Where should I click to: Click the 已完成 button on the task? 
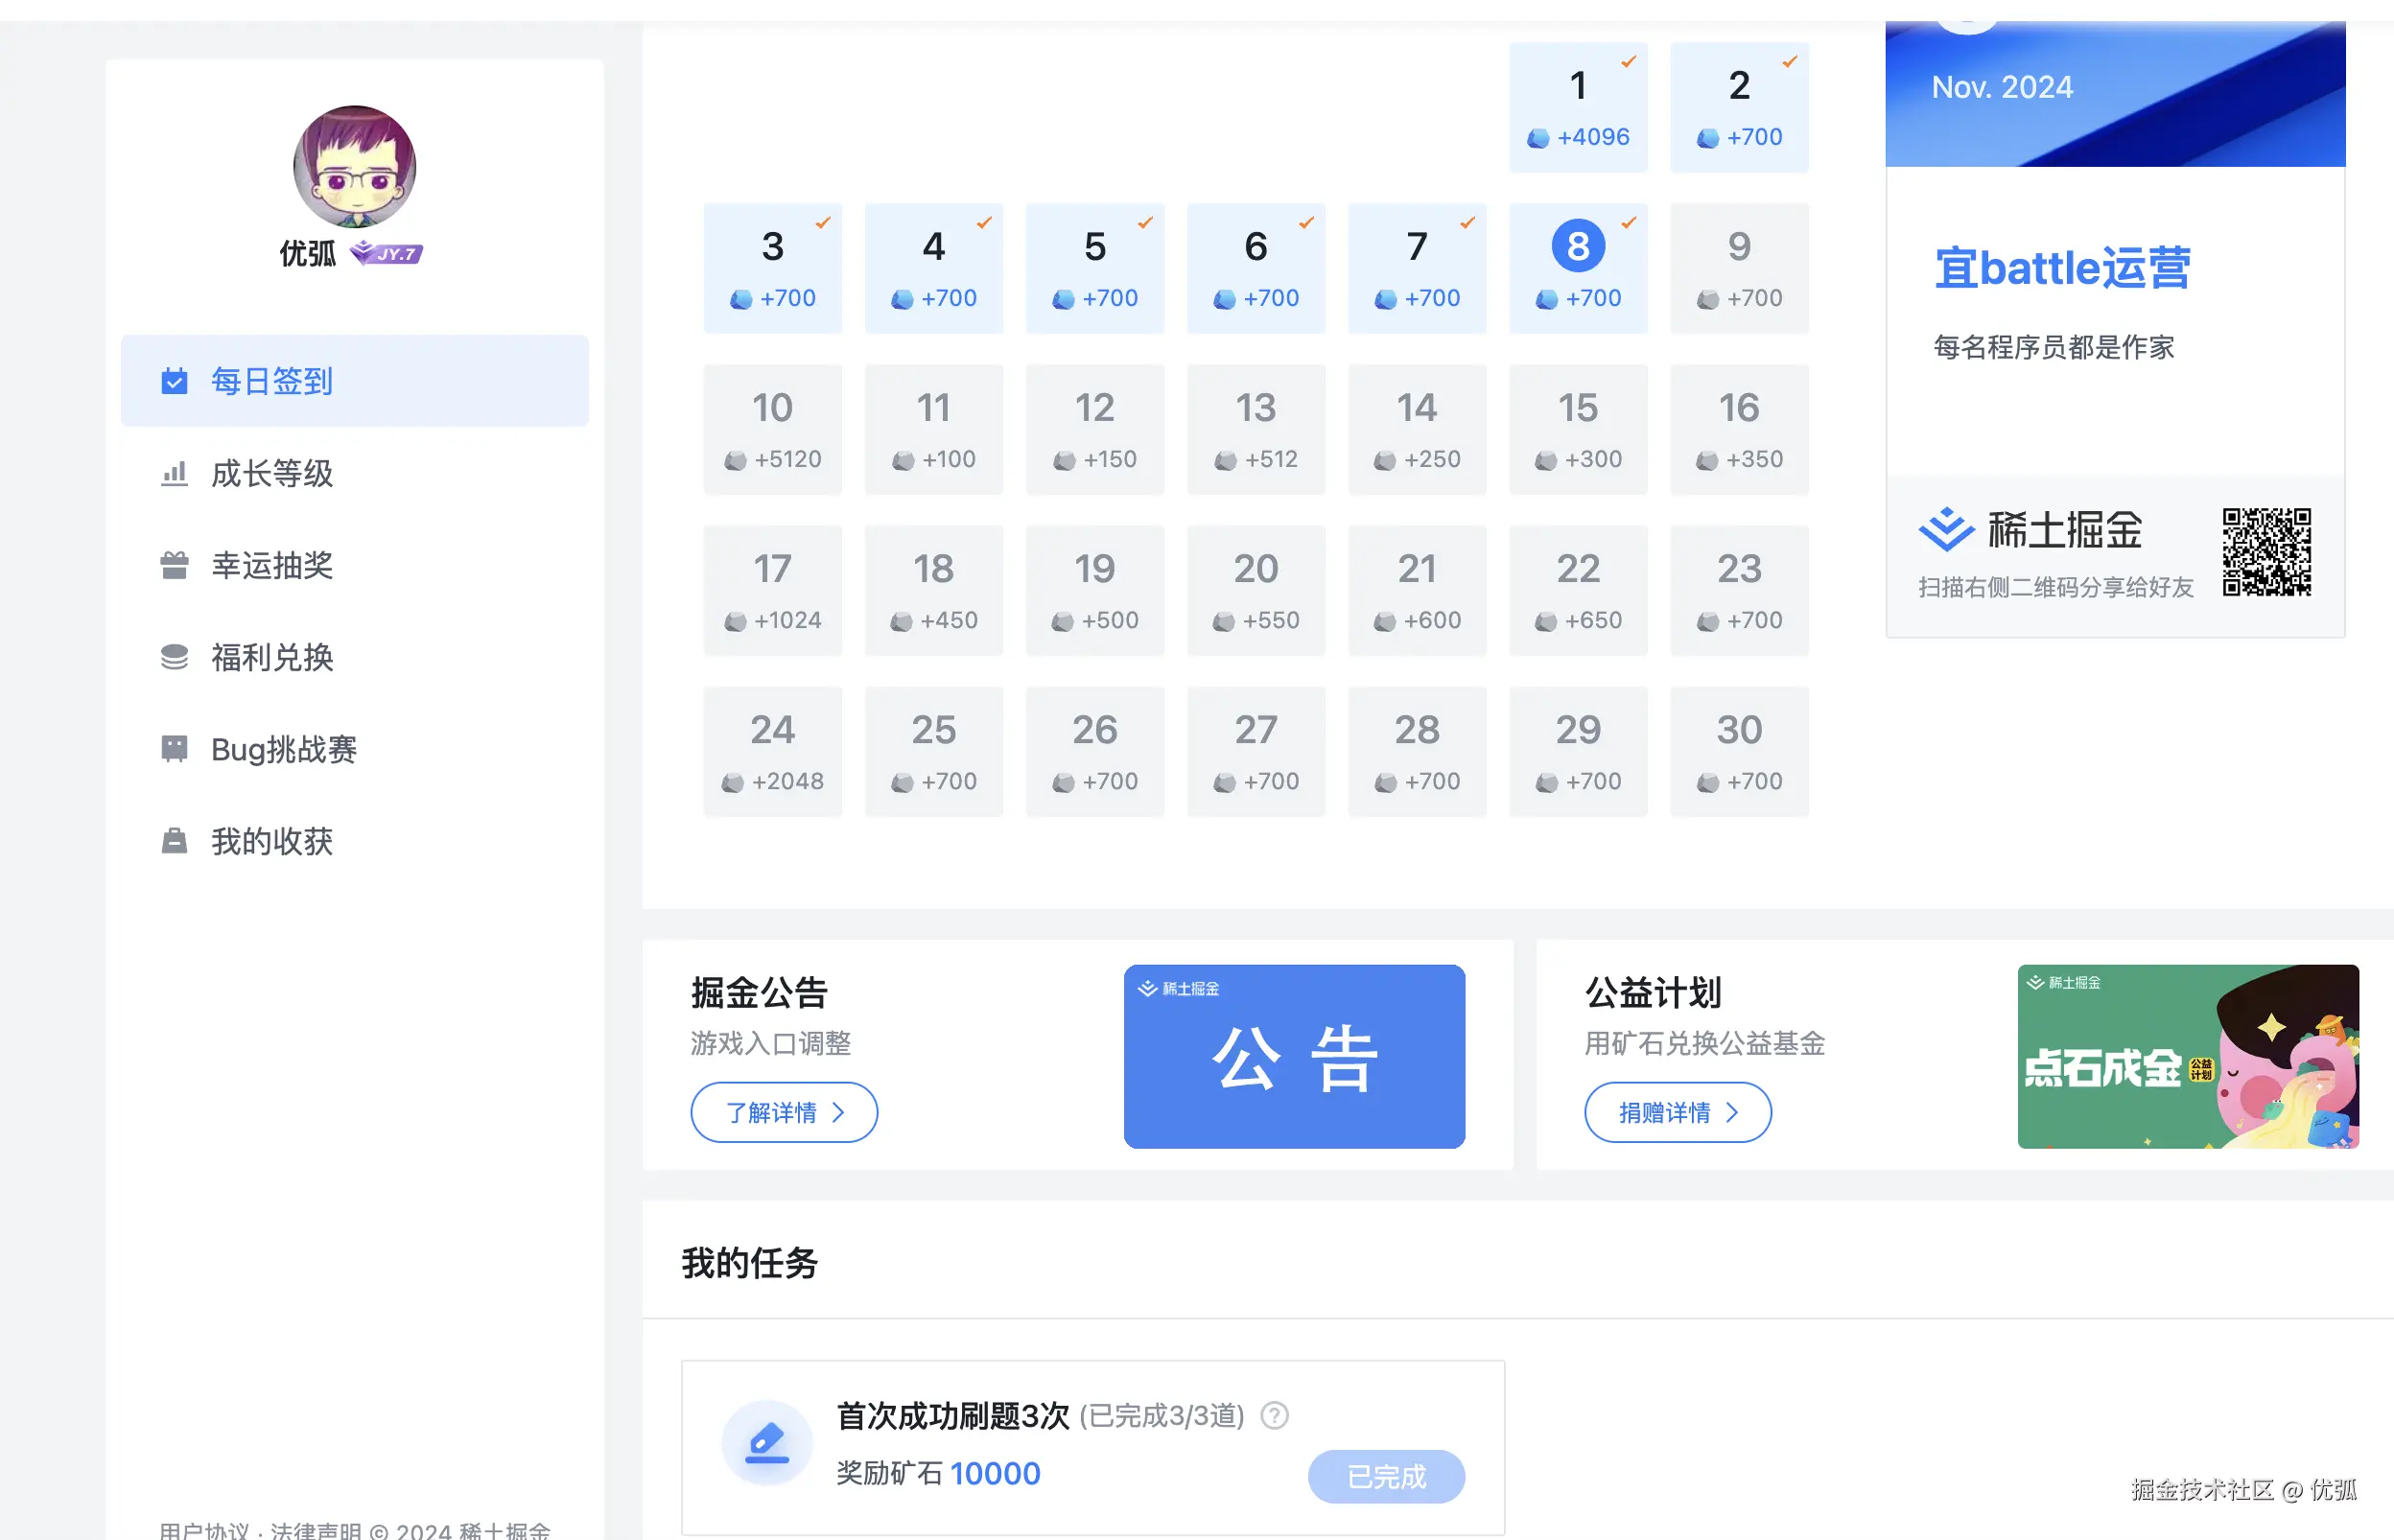[1387, 1475]
